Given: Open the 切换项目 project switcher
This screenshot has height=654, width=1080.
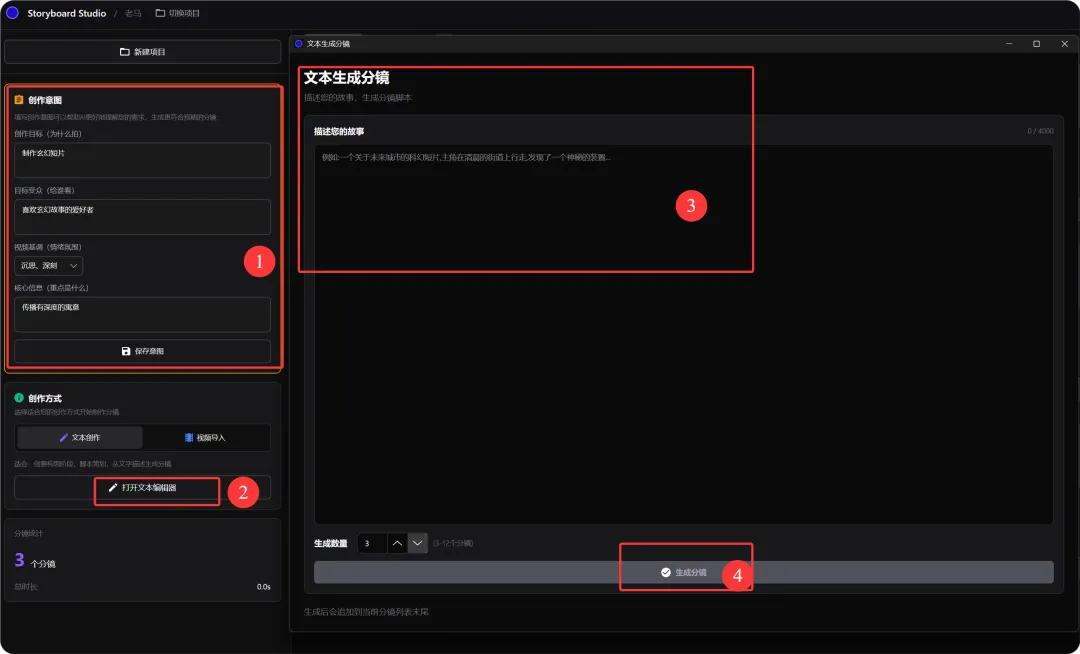Looking at the screenshot, I should tap(178, 13).
